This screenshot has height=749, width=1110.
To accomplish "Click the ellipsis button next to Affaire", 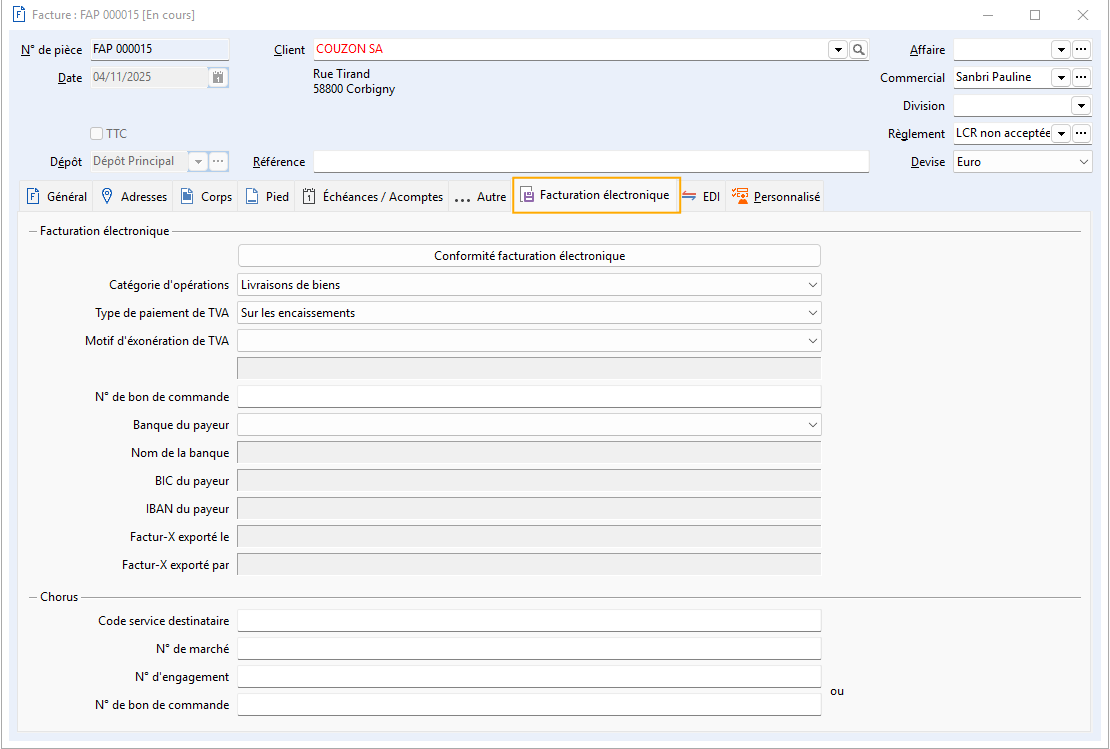I will (x=1081, y=50).
